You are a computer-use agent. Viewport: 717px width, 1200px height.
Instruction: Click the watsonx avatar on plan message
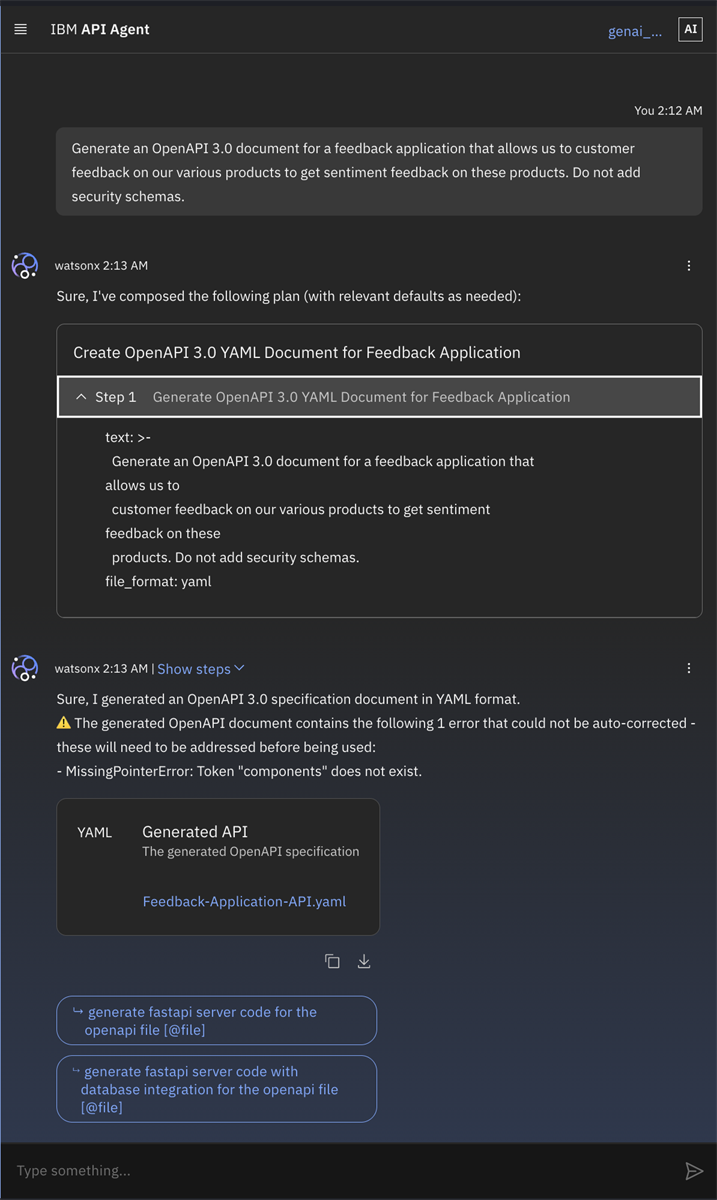25,267
